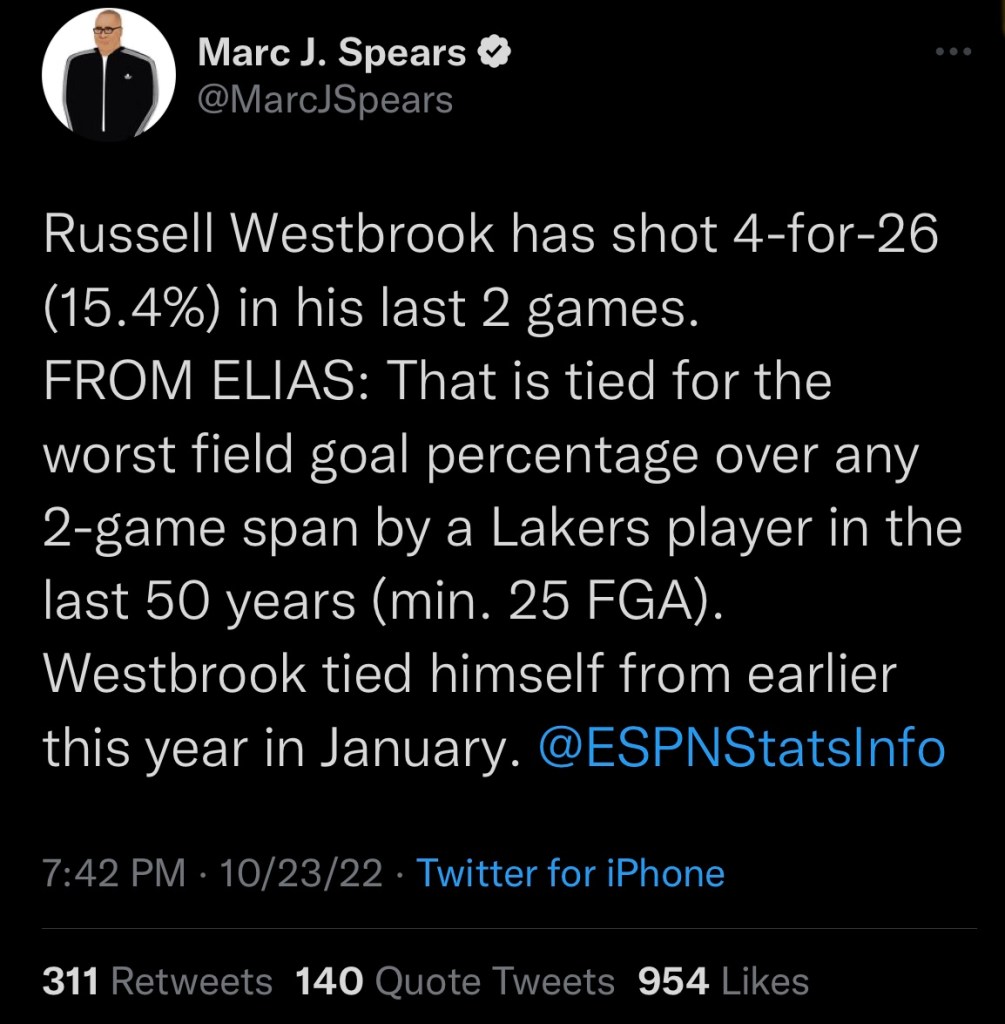View the 140 Quote Tweets list
Viewport: 1005px width, 1024px height.
[x=456, y=981]
